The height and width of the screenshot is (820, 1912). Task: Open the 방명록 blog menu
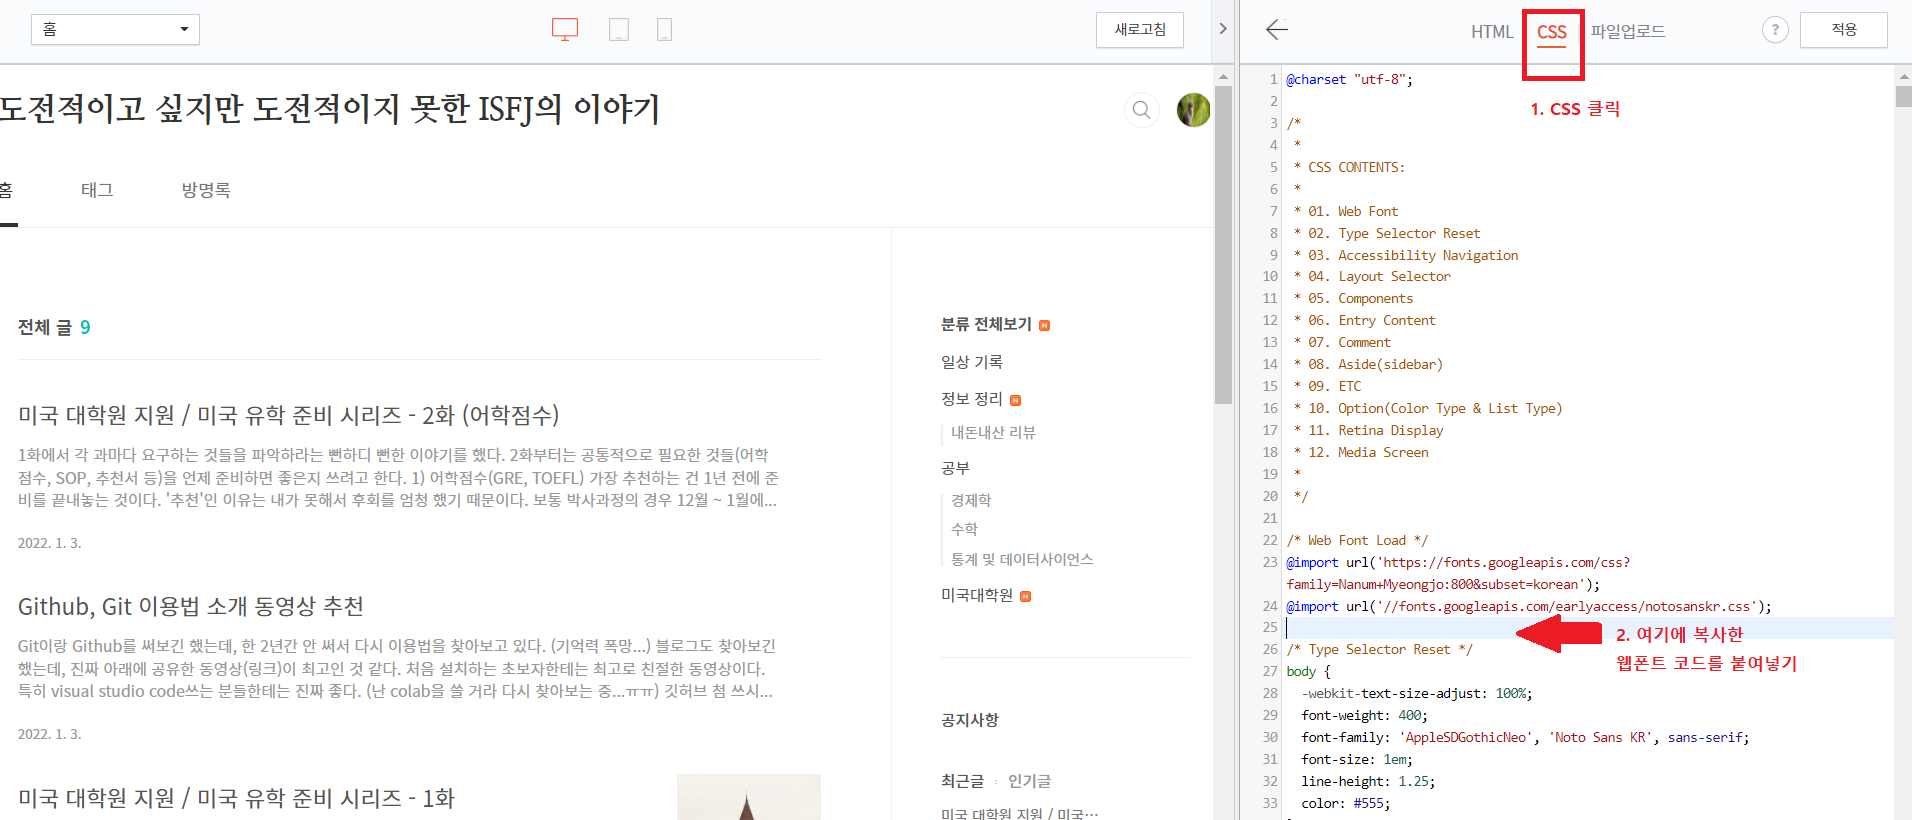tap(206, 190)
